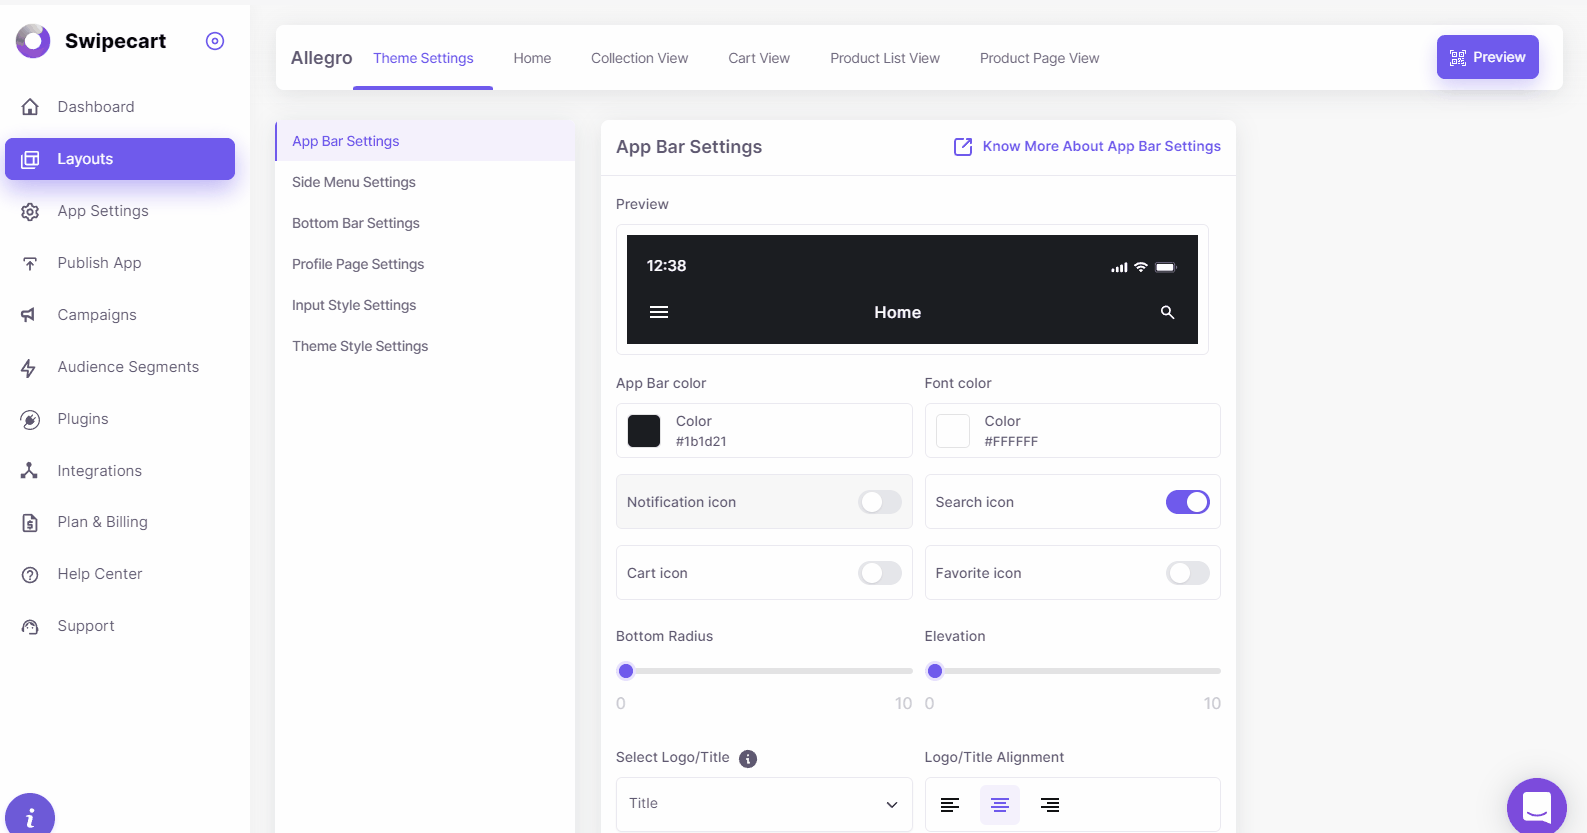Image resolution: width=1587 pixels, height=833 pixels.
Task: Switch to the Collection View tab
Action: 639,58
